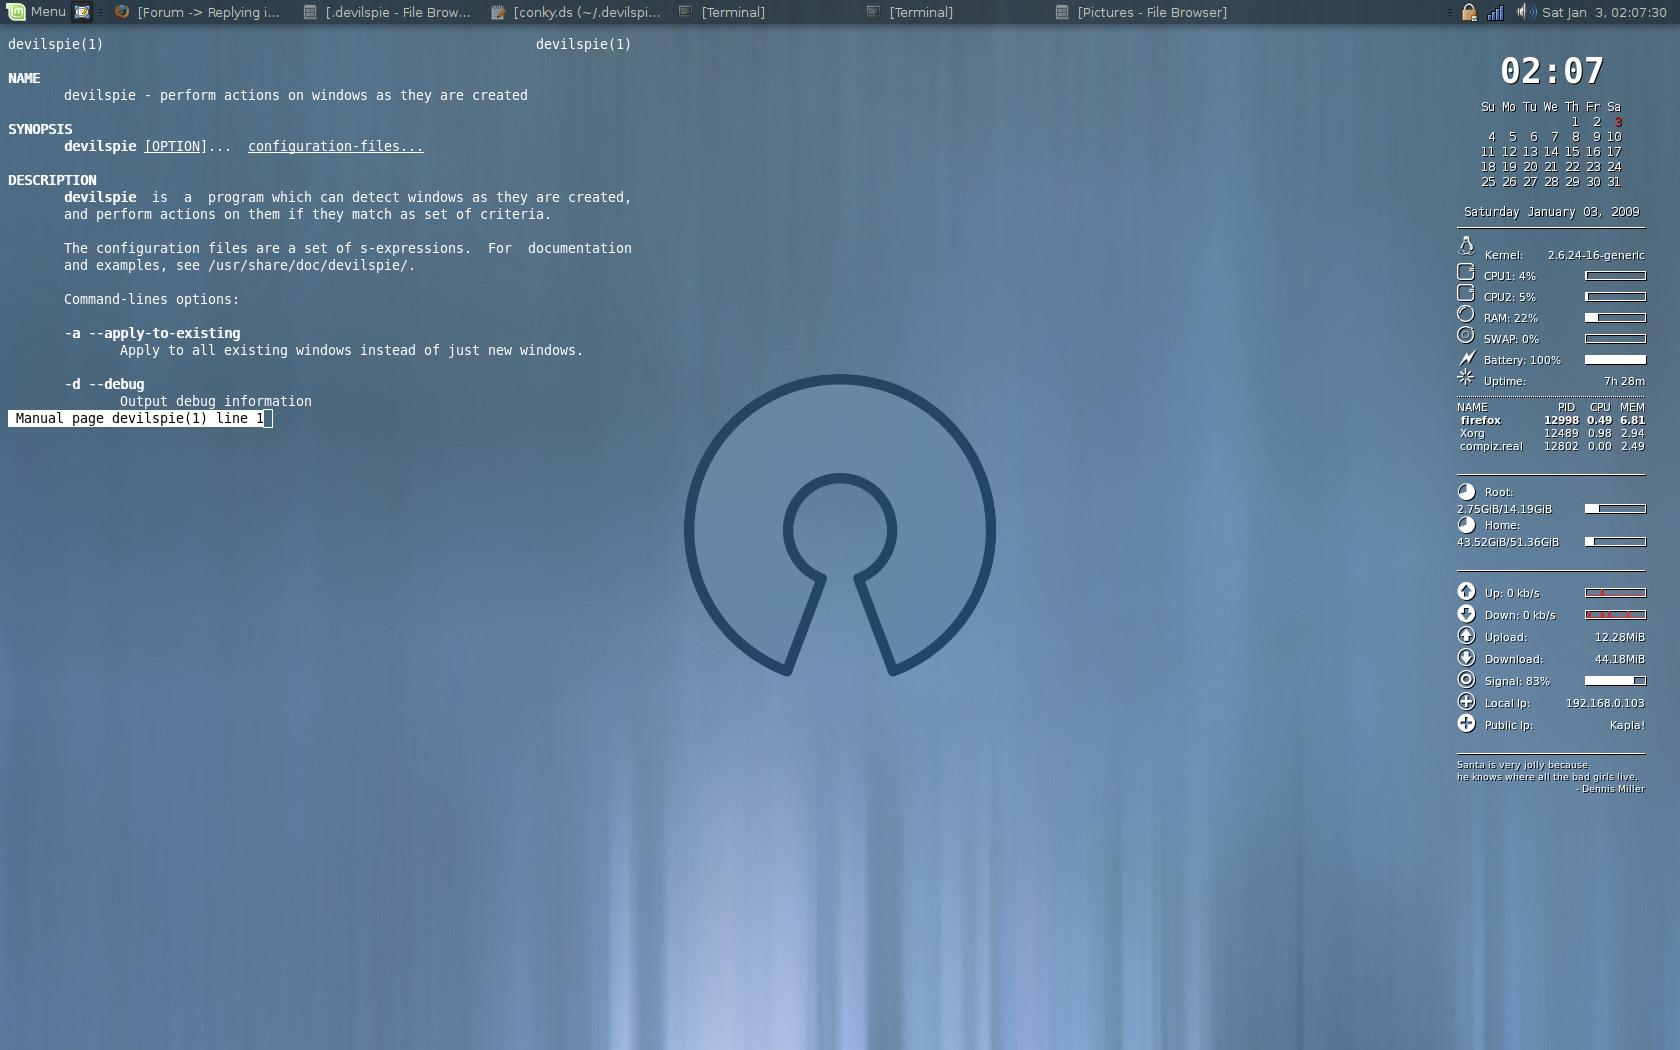This screenshot has width=1680, height=1050.
Task: Click the Home disk usage bar
Action: [1615, 541]
